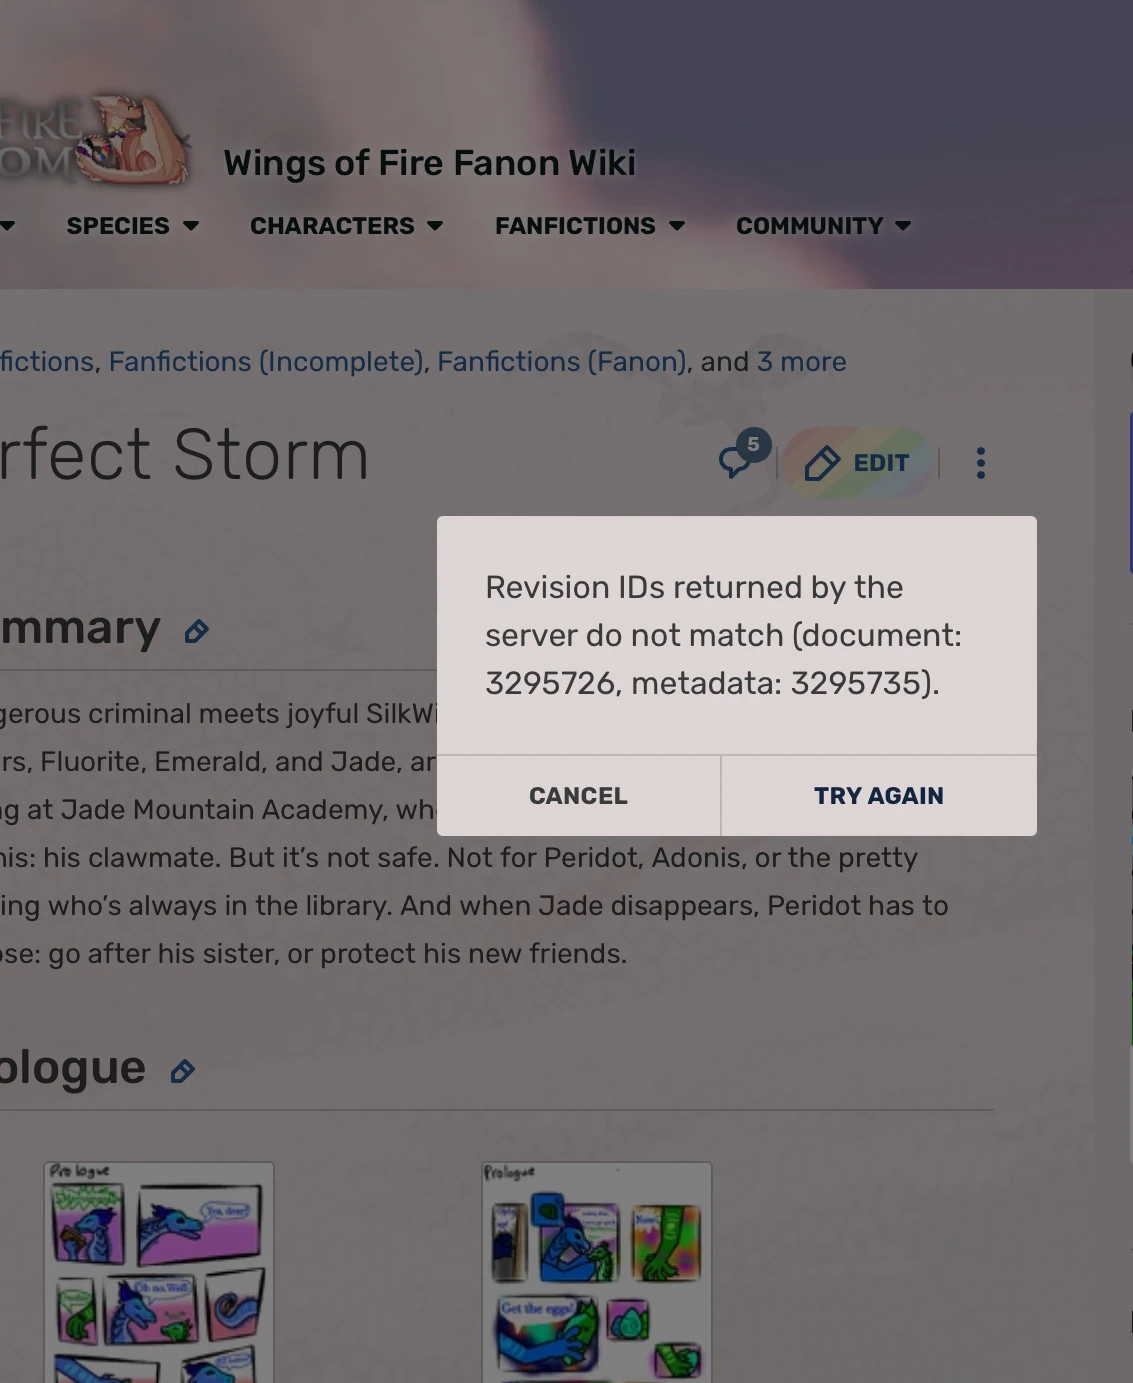Edit the Summary section via its pencil icon
Screen dimensions: 1133x1383
coord(197,631)
